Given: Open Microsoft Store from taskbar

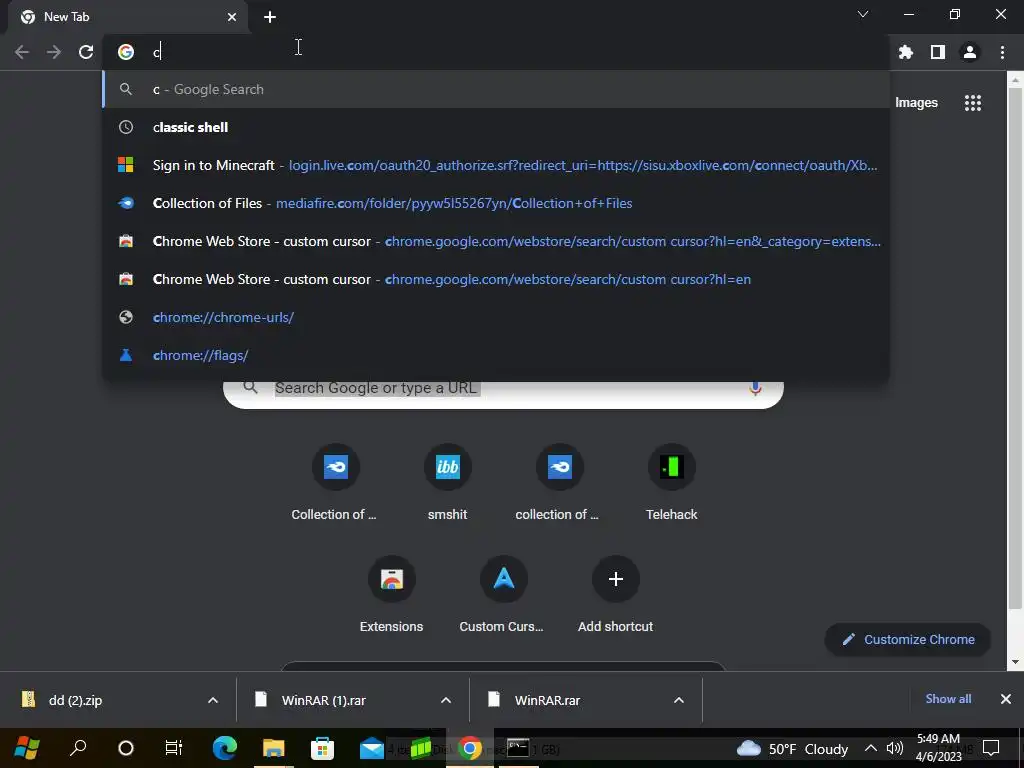Looking at the screenshot, I should click(x=323, y=748).
